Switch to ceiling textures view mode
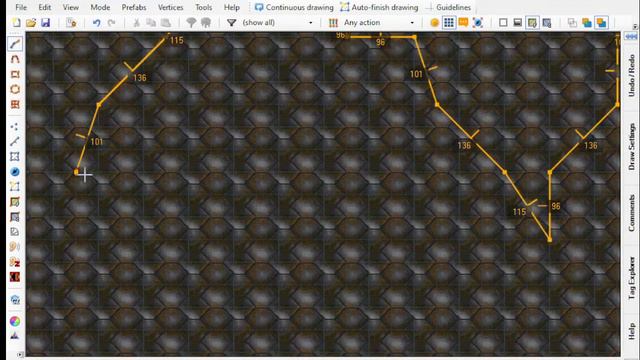The width and height of the screenshot is (640, 360). [547, 23]
